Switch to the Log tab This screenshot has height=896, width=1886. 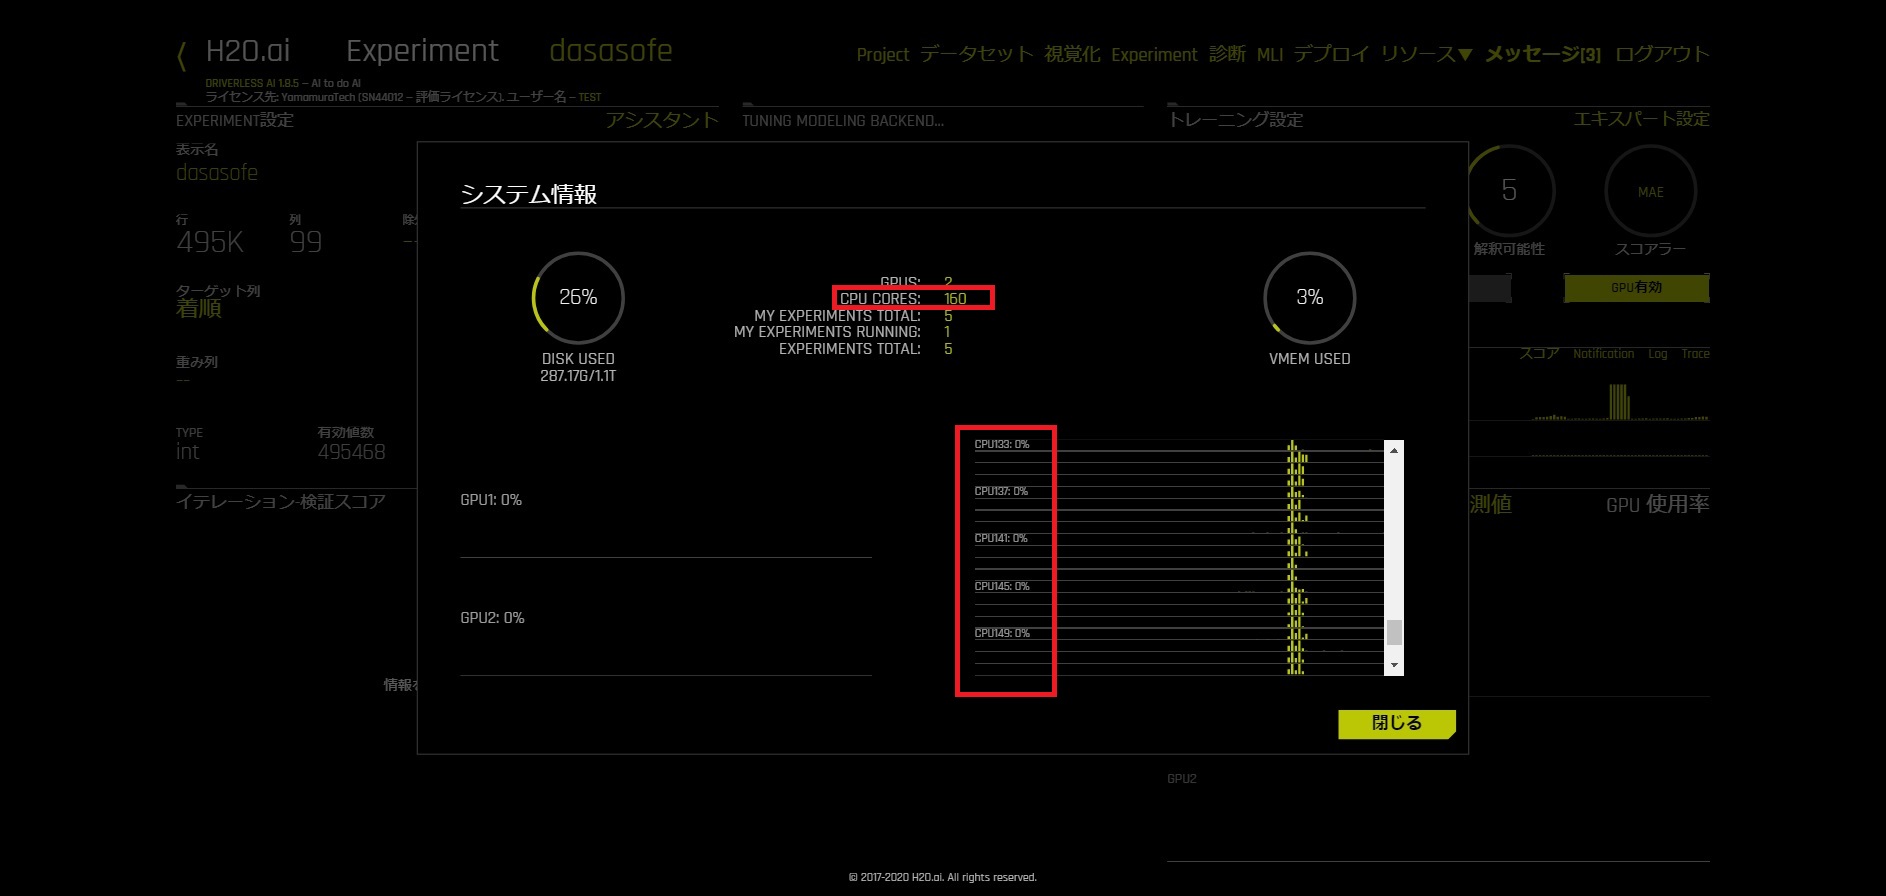click(x=1657, y=354)
